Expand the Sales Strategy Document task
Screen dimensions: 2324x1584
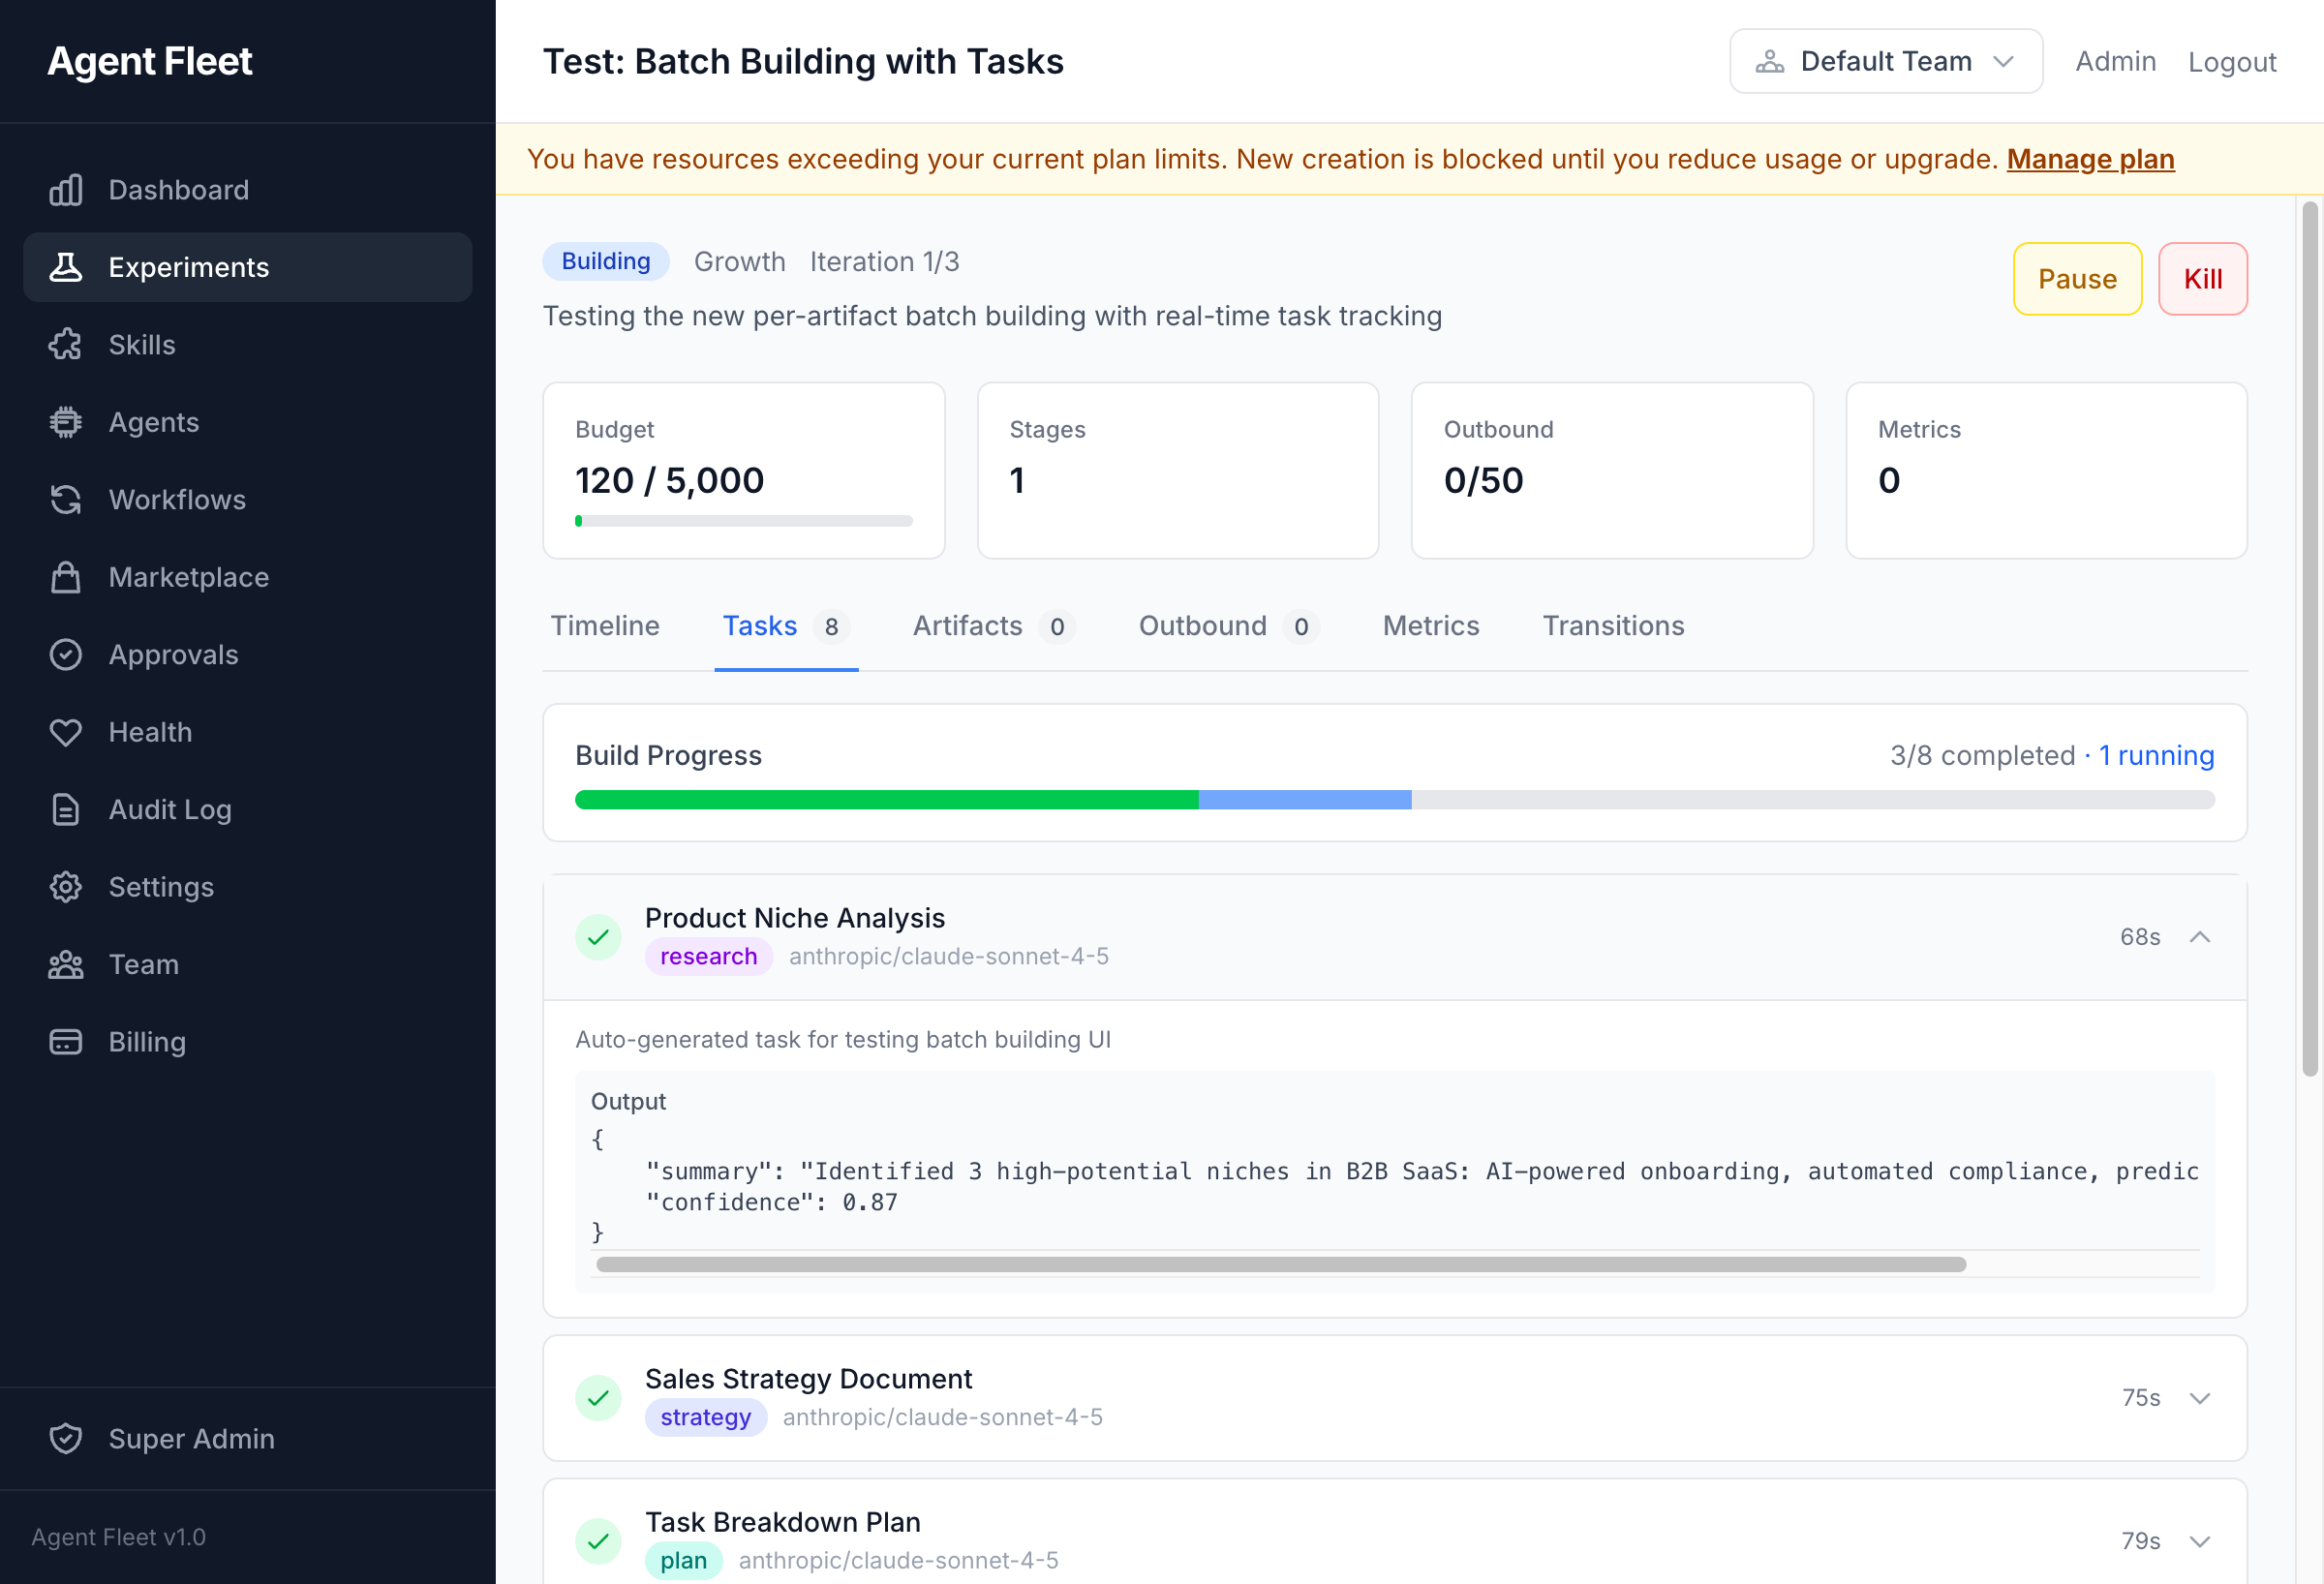click(2199, 1398)
